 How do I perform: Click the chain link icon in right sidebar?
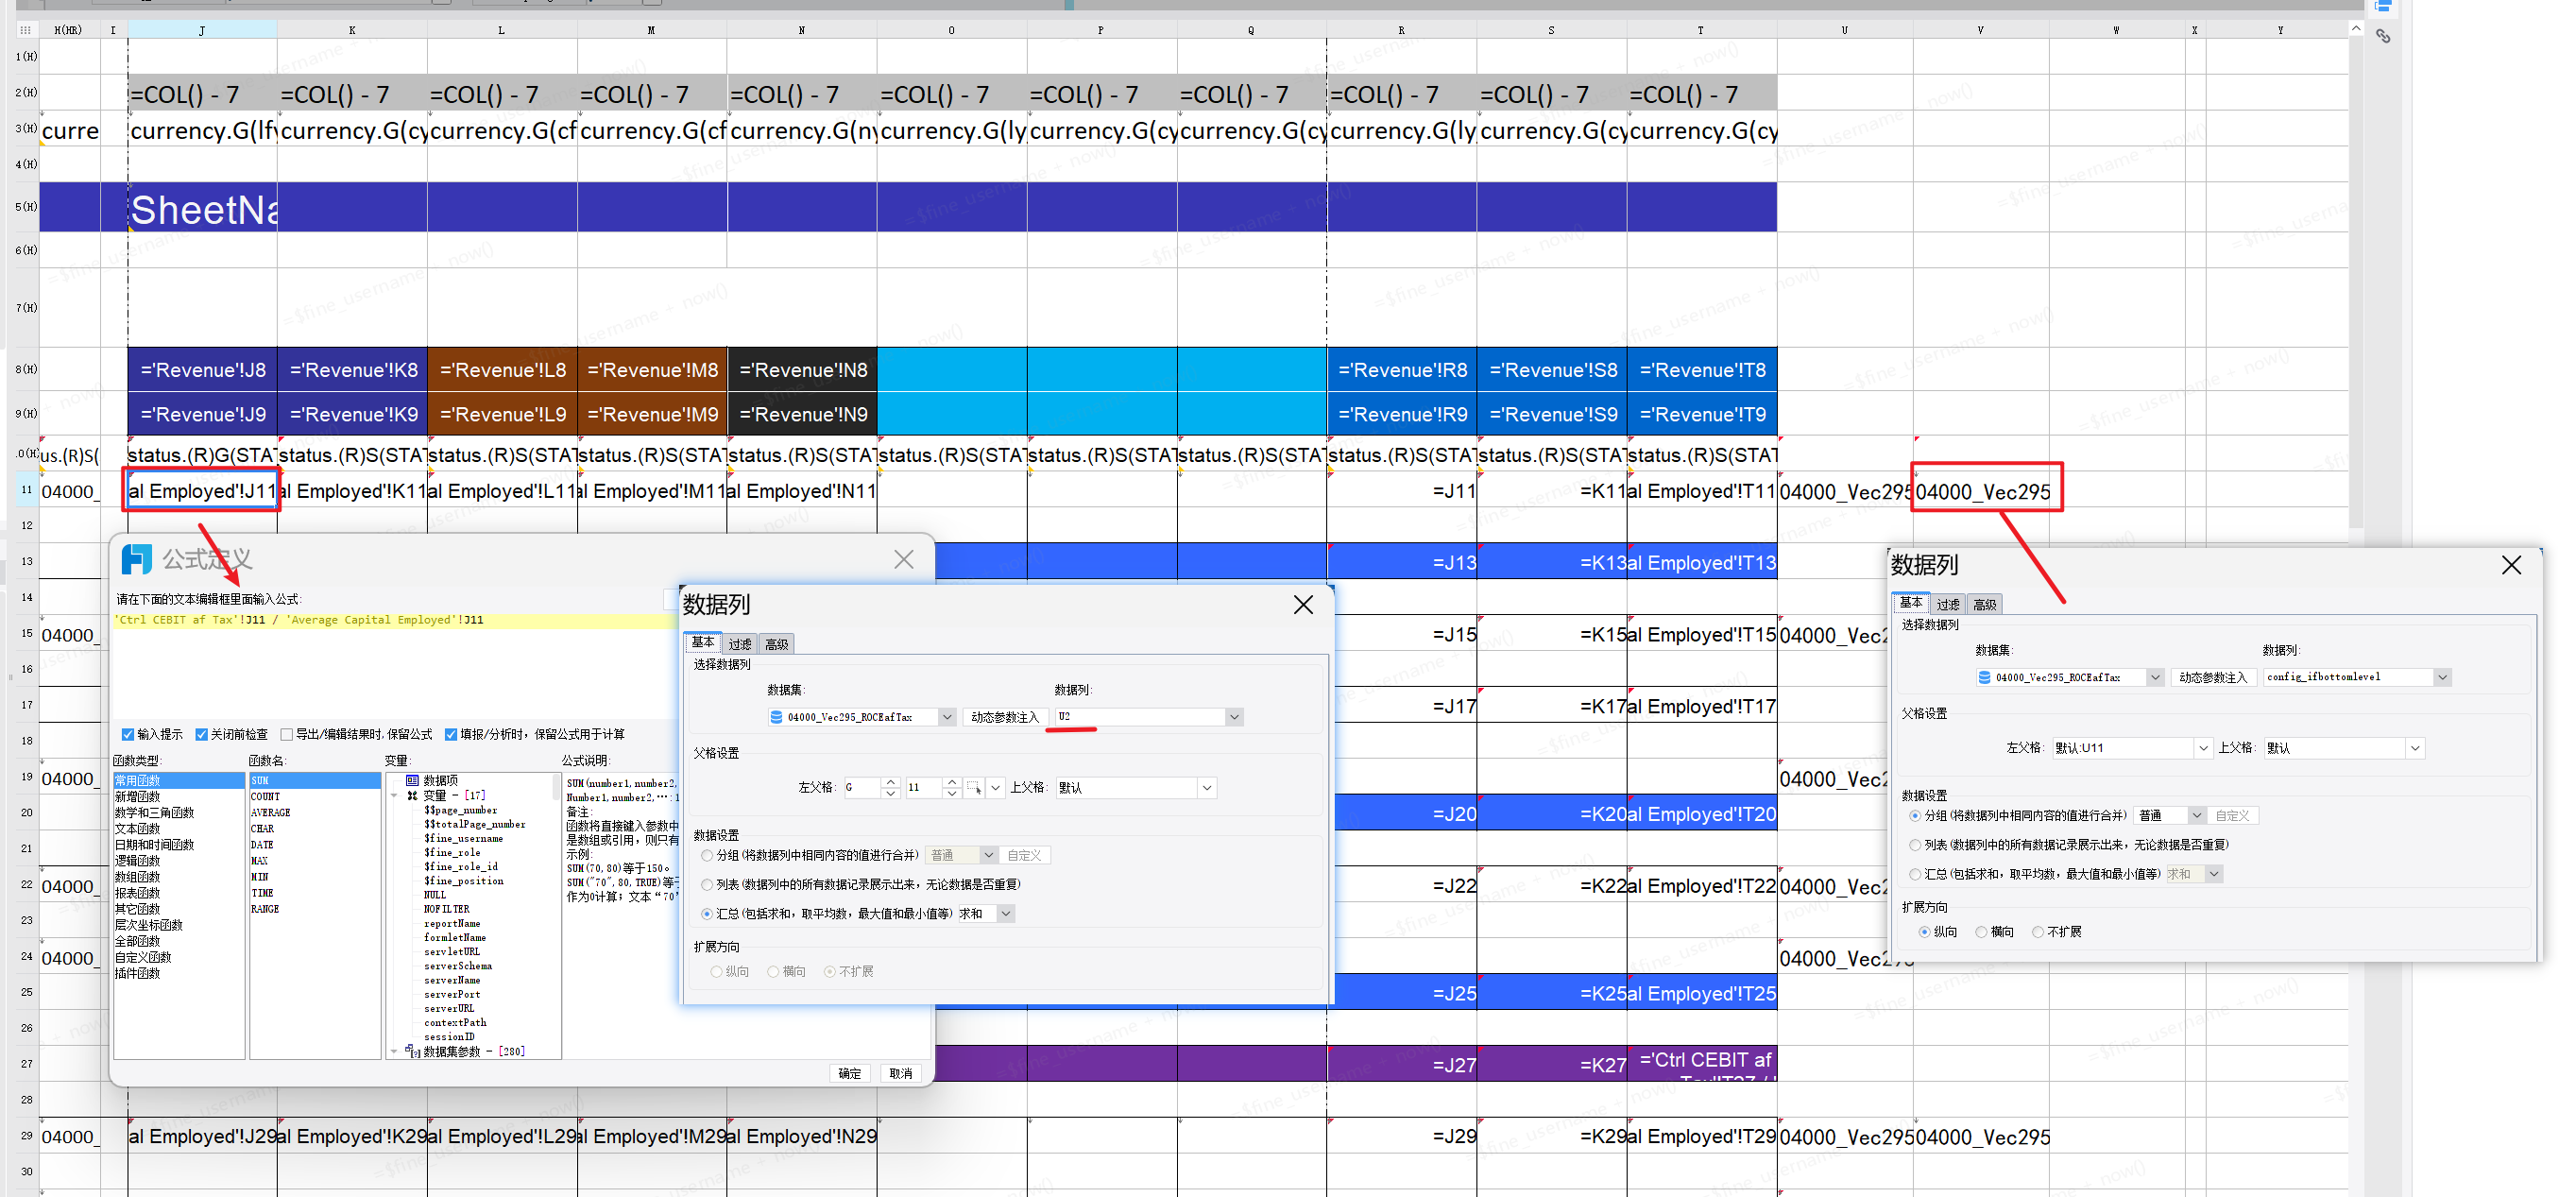pyautogui.click(x=2383, y=37)
